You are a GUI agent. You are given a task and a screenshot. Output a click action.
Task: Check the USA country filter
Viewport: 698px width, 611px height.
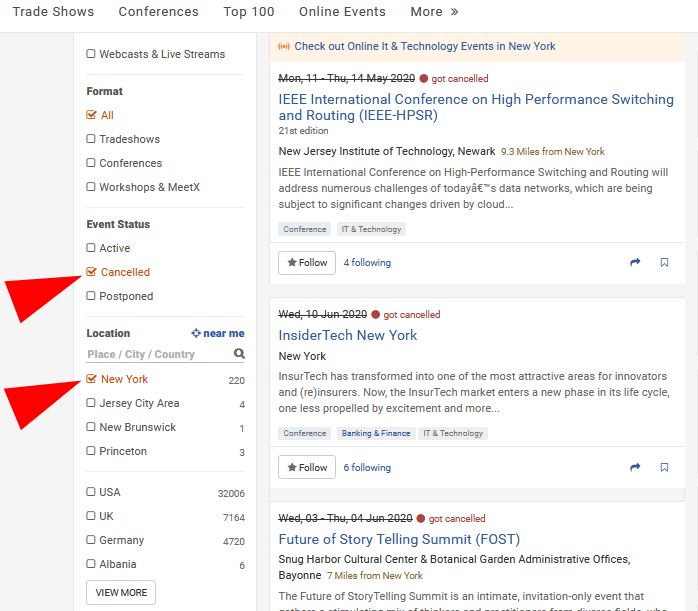tap(91, 492)
